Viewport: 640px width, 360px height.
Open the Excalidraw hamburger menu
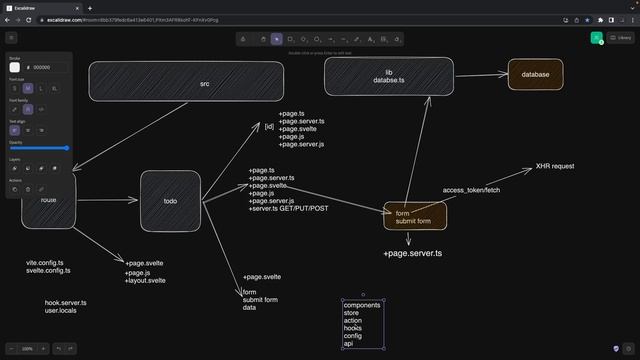11,38
